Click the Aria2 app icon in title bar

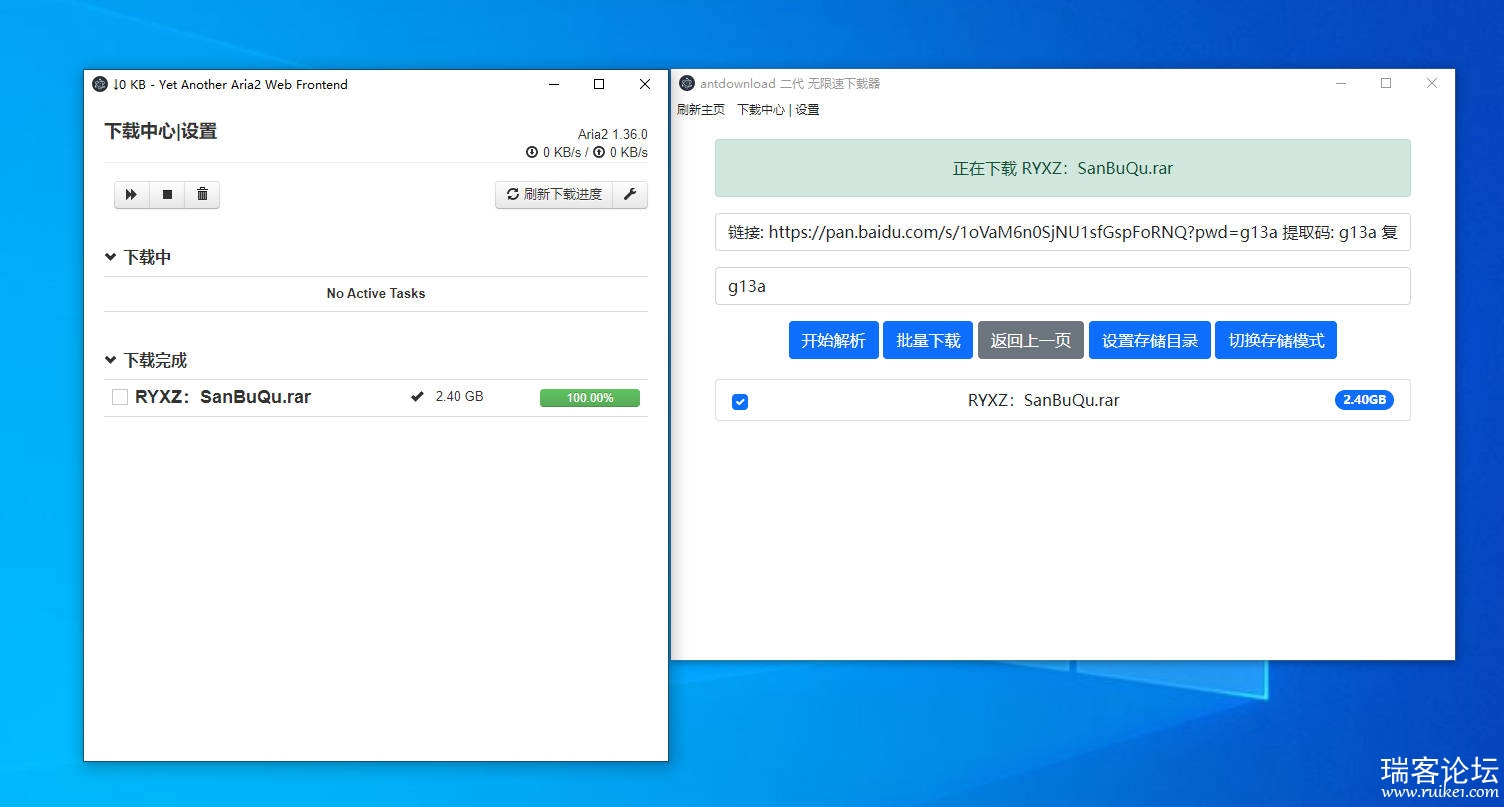(100, 84)
